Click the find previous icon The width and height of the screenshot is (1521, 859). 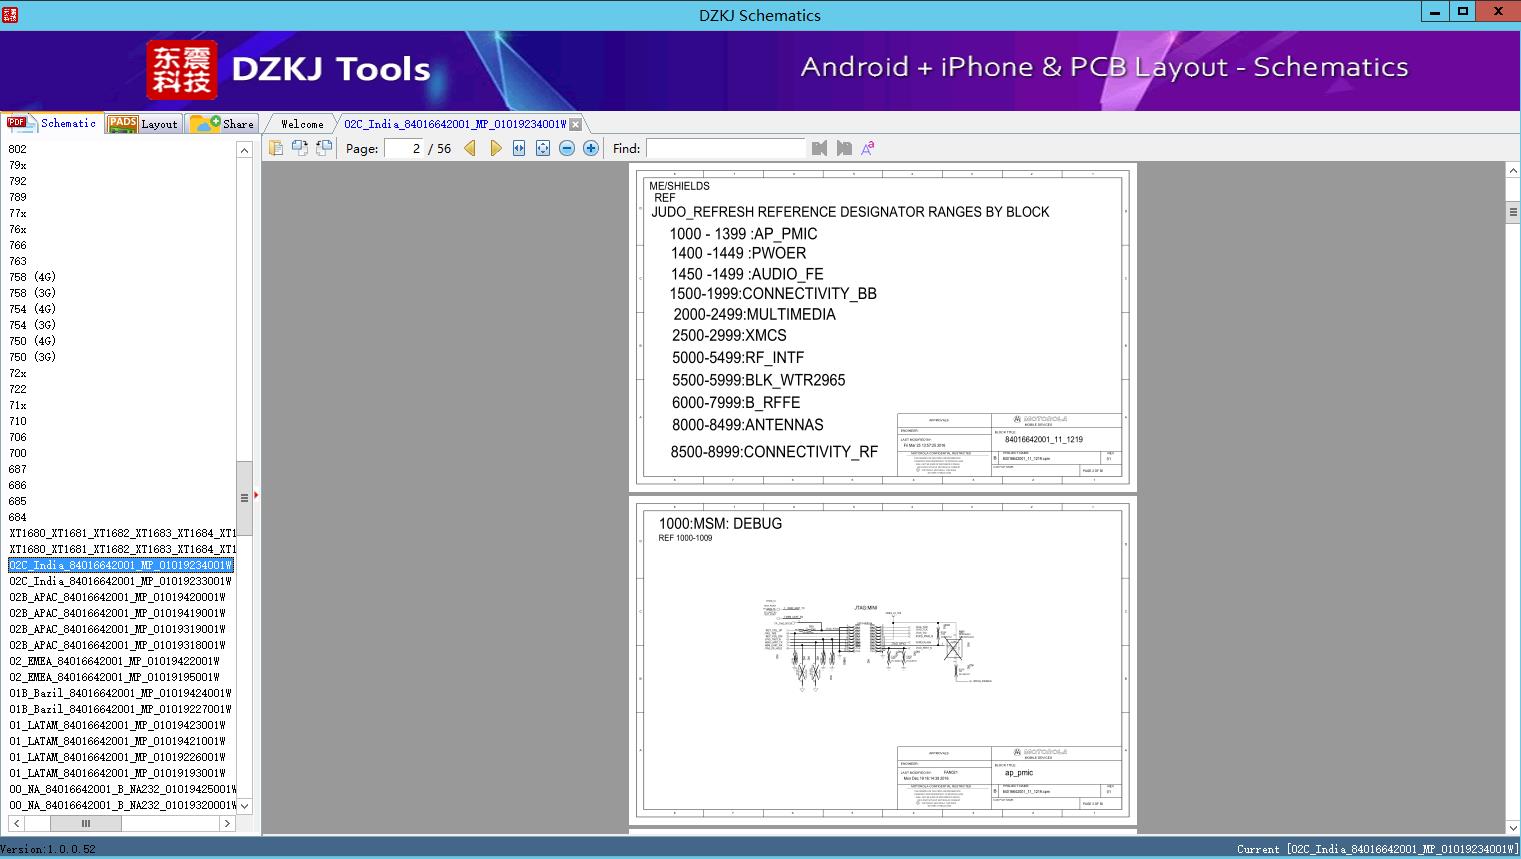click(820, 148)
